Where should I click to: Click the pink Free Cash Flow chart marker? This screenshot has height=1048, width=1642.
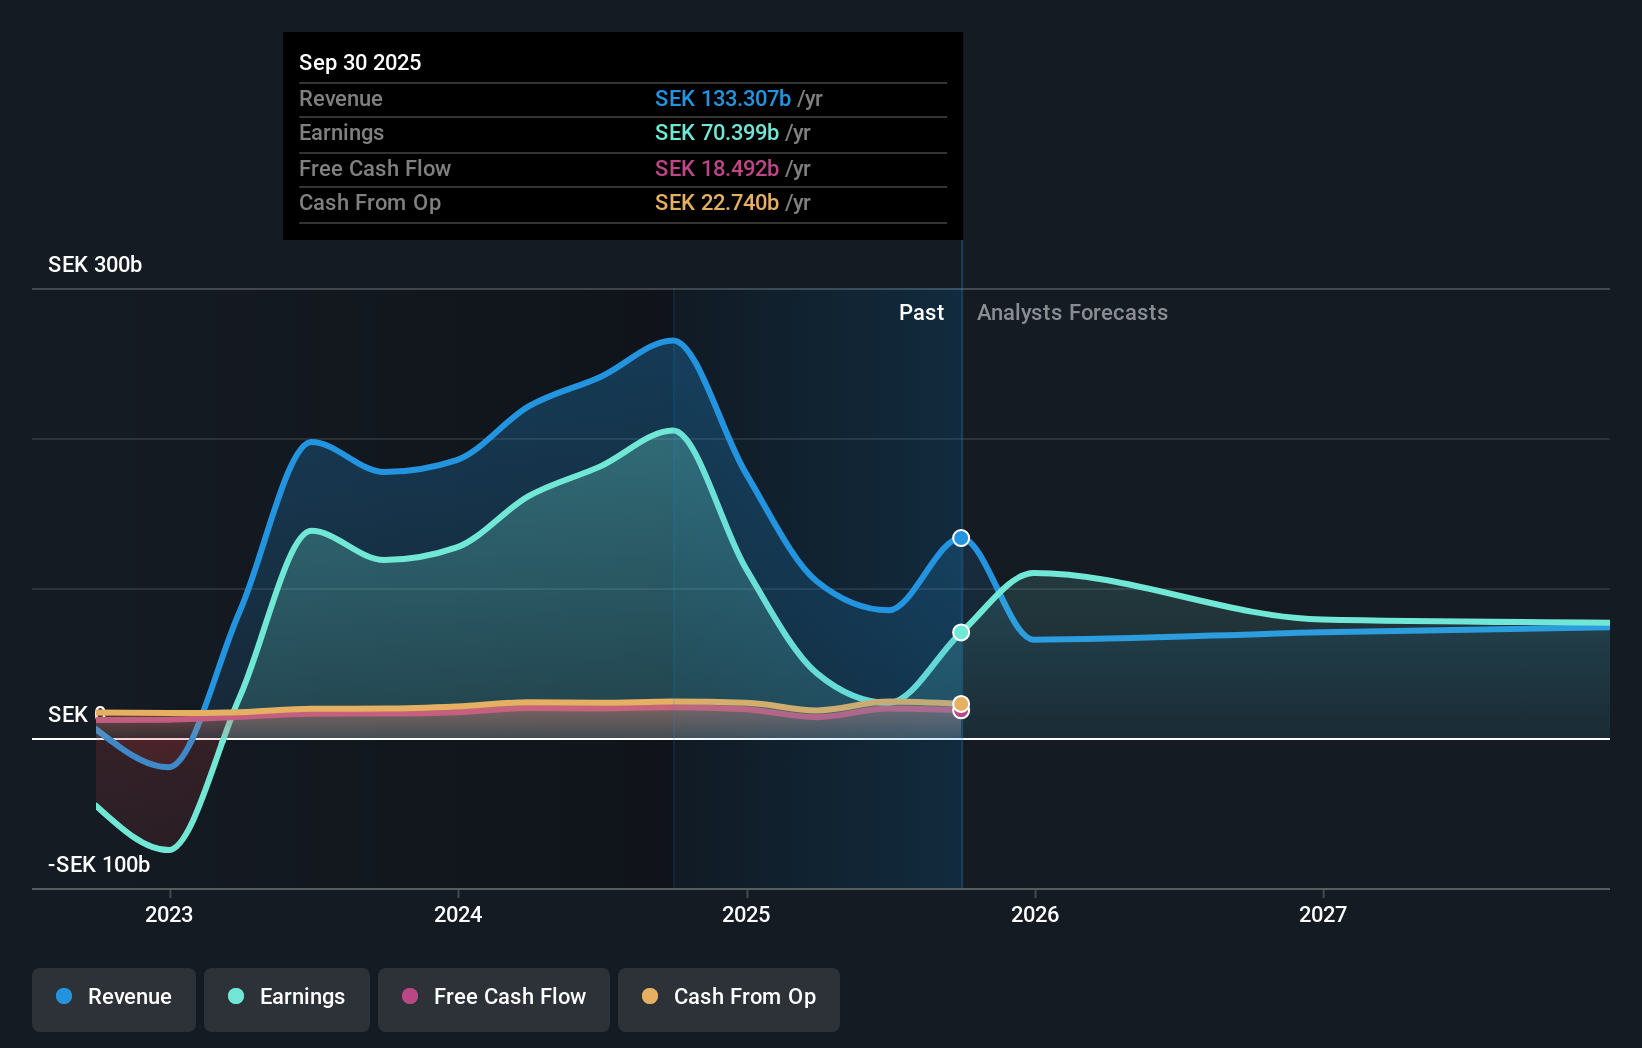960,712
